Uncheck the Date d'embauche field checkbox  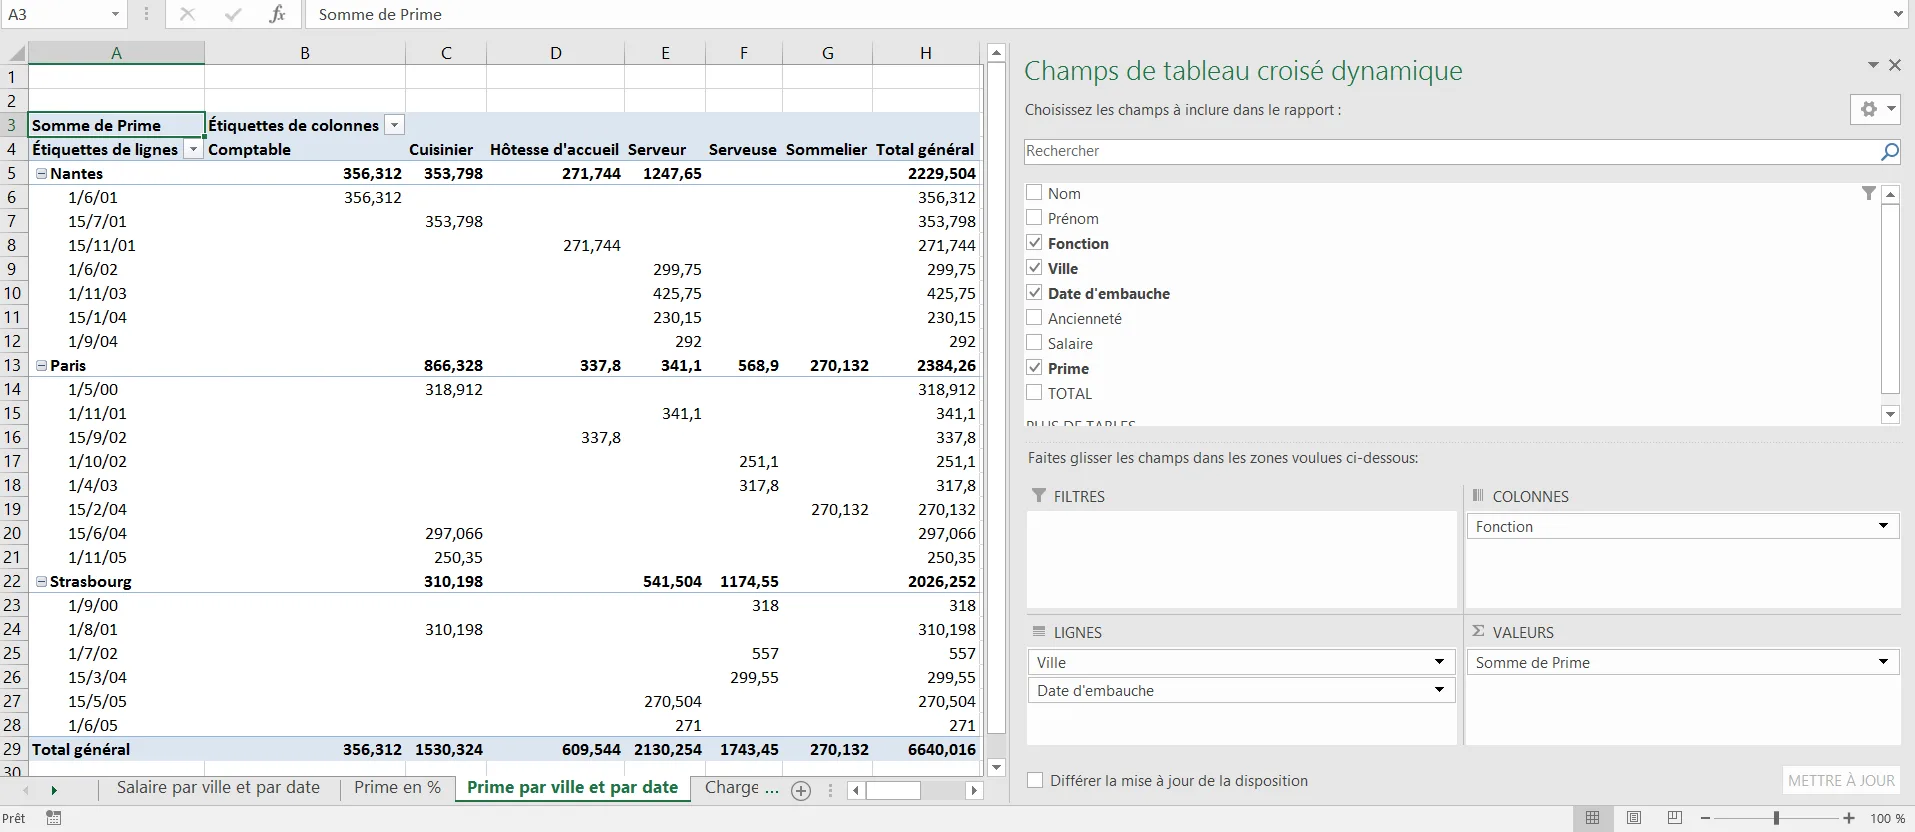pos(1034,292)
